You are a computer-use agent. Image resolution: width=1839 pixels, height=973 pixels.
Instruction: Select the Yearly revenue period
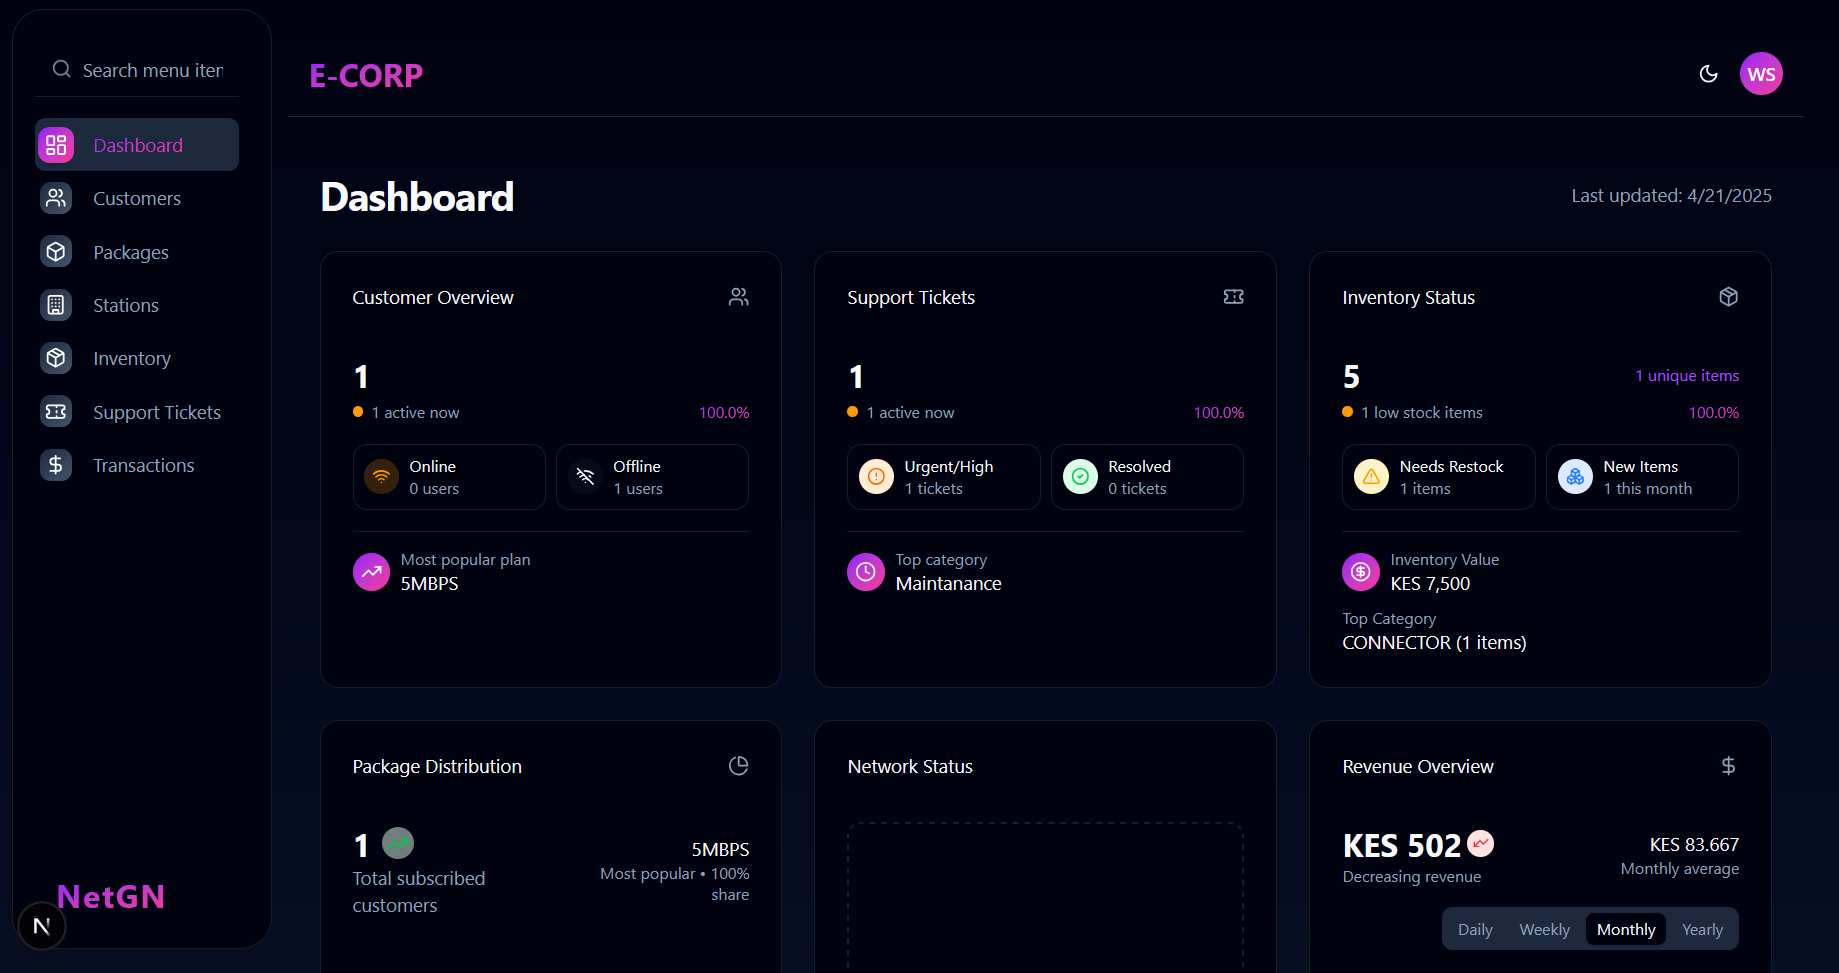pyautogui.click(x=1701, y=929)
